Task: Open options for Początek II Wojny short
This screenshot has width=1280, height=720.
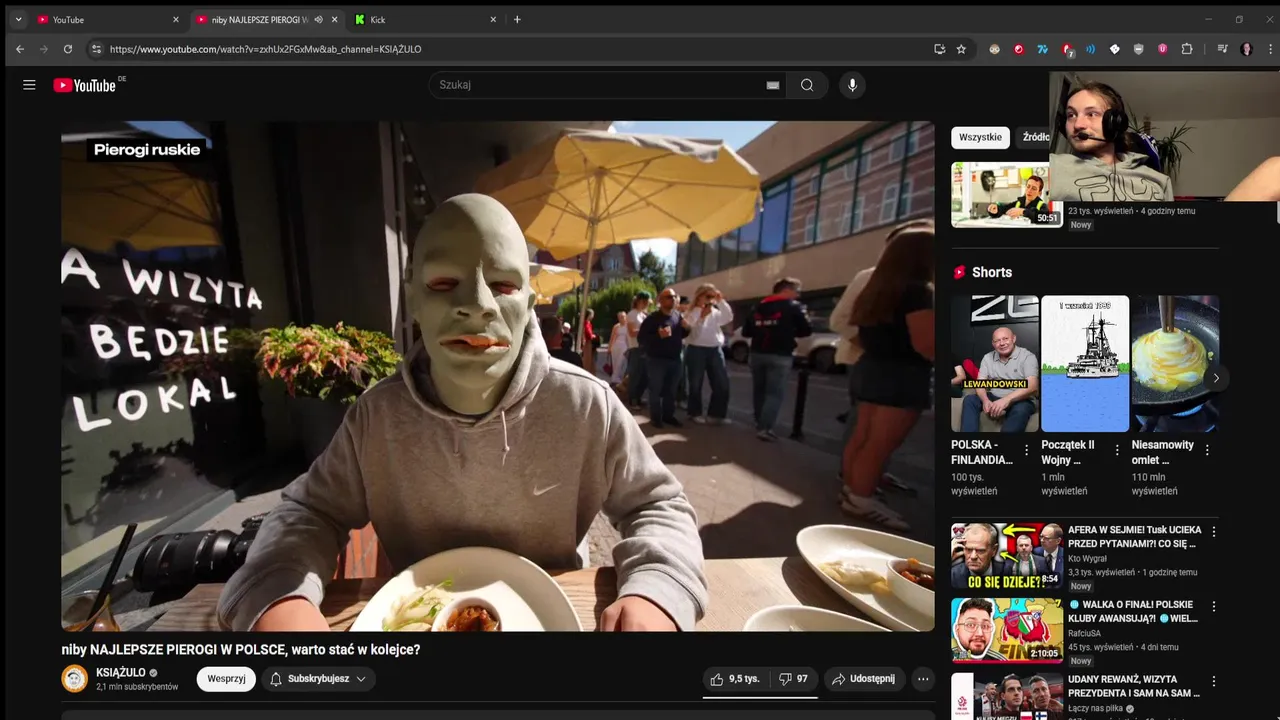Action: 1117,450
